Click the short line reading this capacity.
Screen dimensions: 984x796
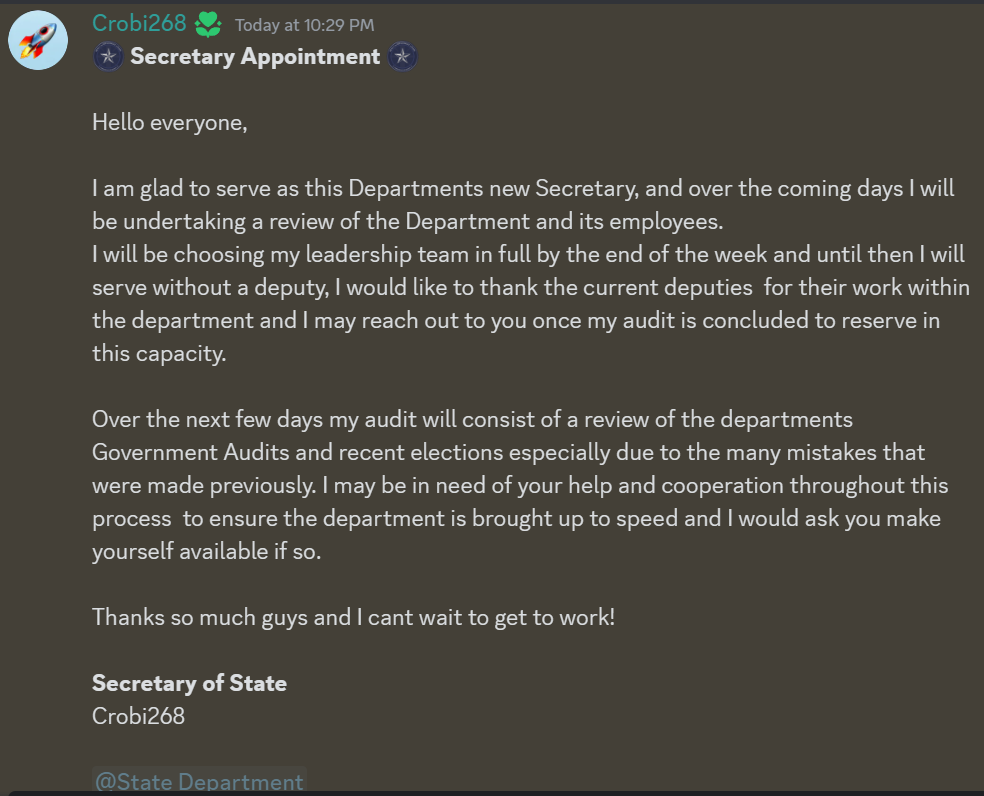tap(159, 353)
